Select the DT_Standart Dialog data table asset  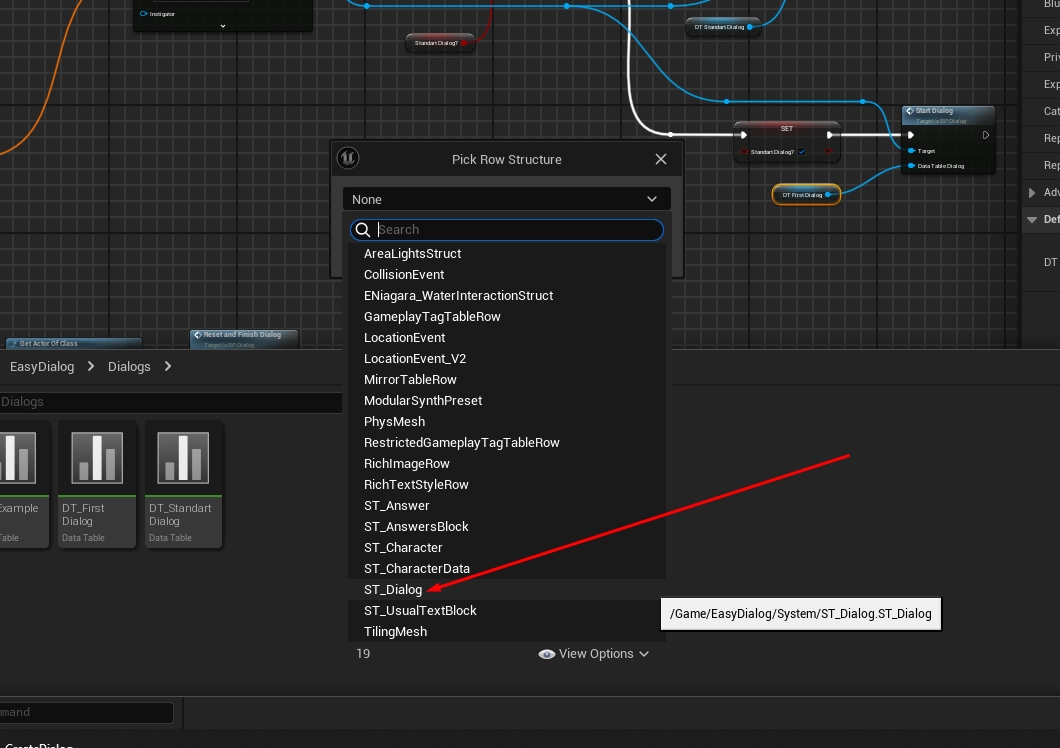tap(183, 482)
